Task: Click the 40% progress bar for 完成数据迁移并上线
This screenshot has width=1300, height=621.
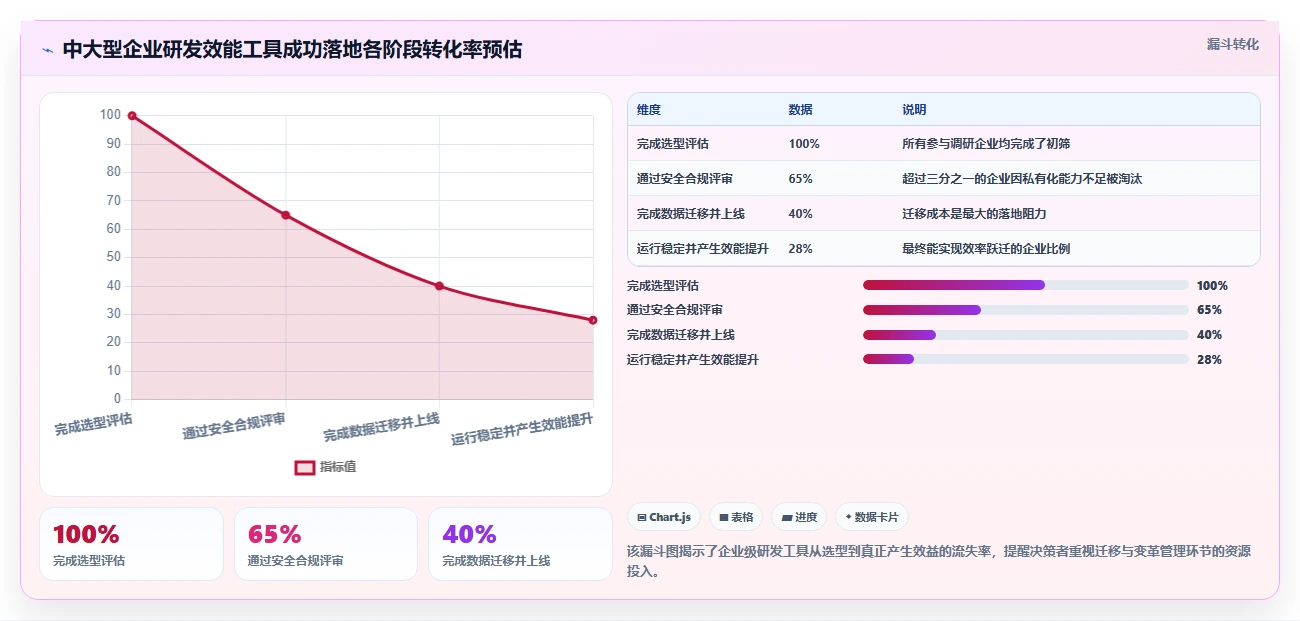Action: [x=1026, y=335]
